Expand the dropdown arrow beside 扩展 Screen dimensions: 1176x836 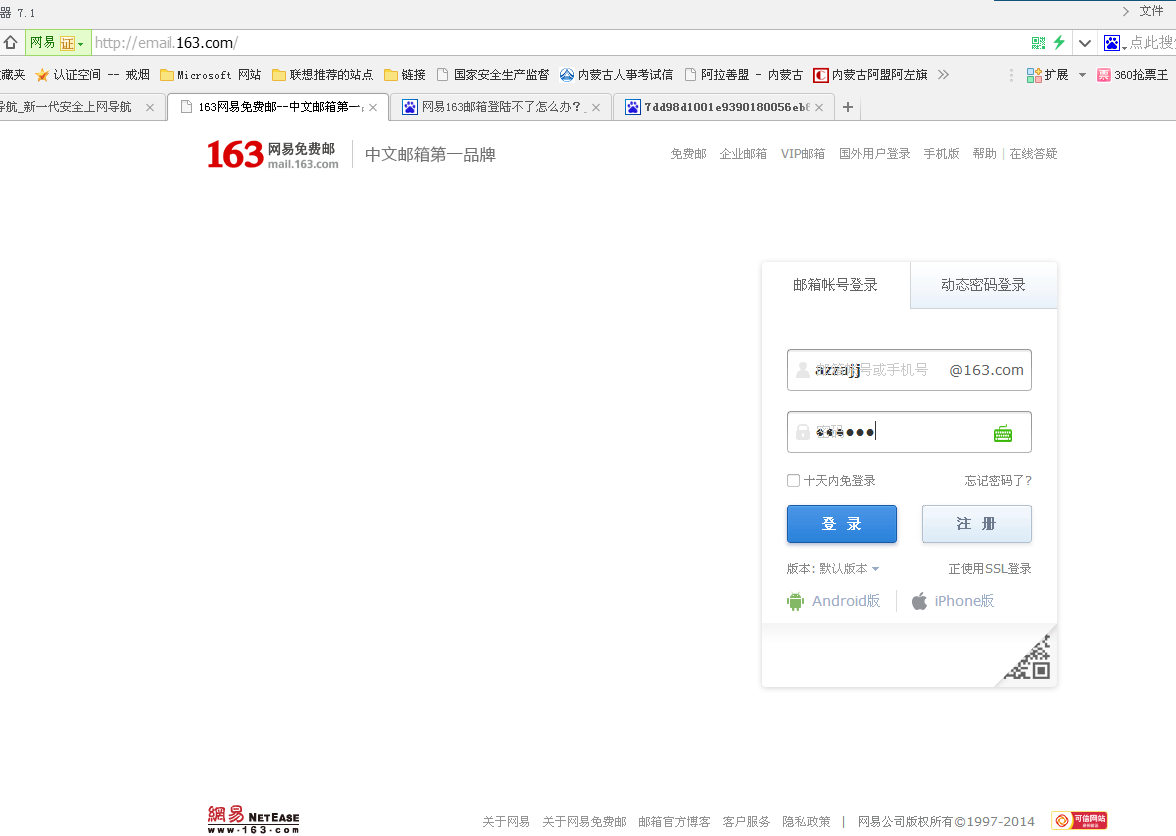pyautogui.click(x=1082, y=75)
